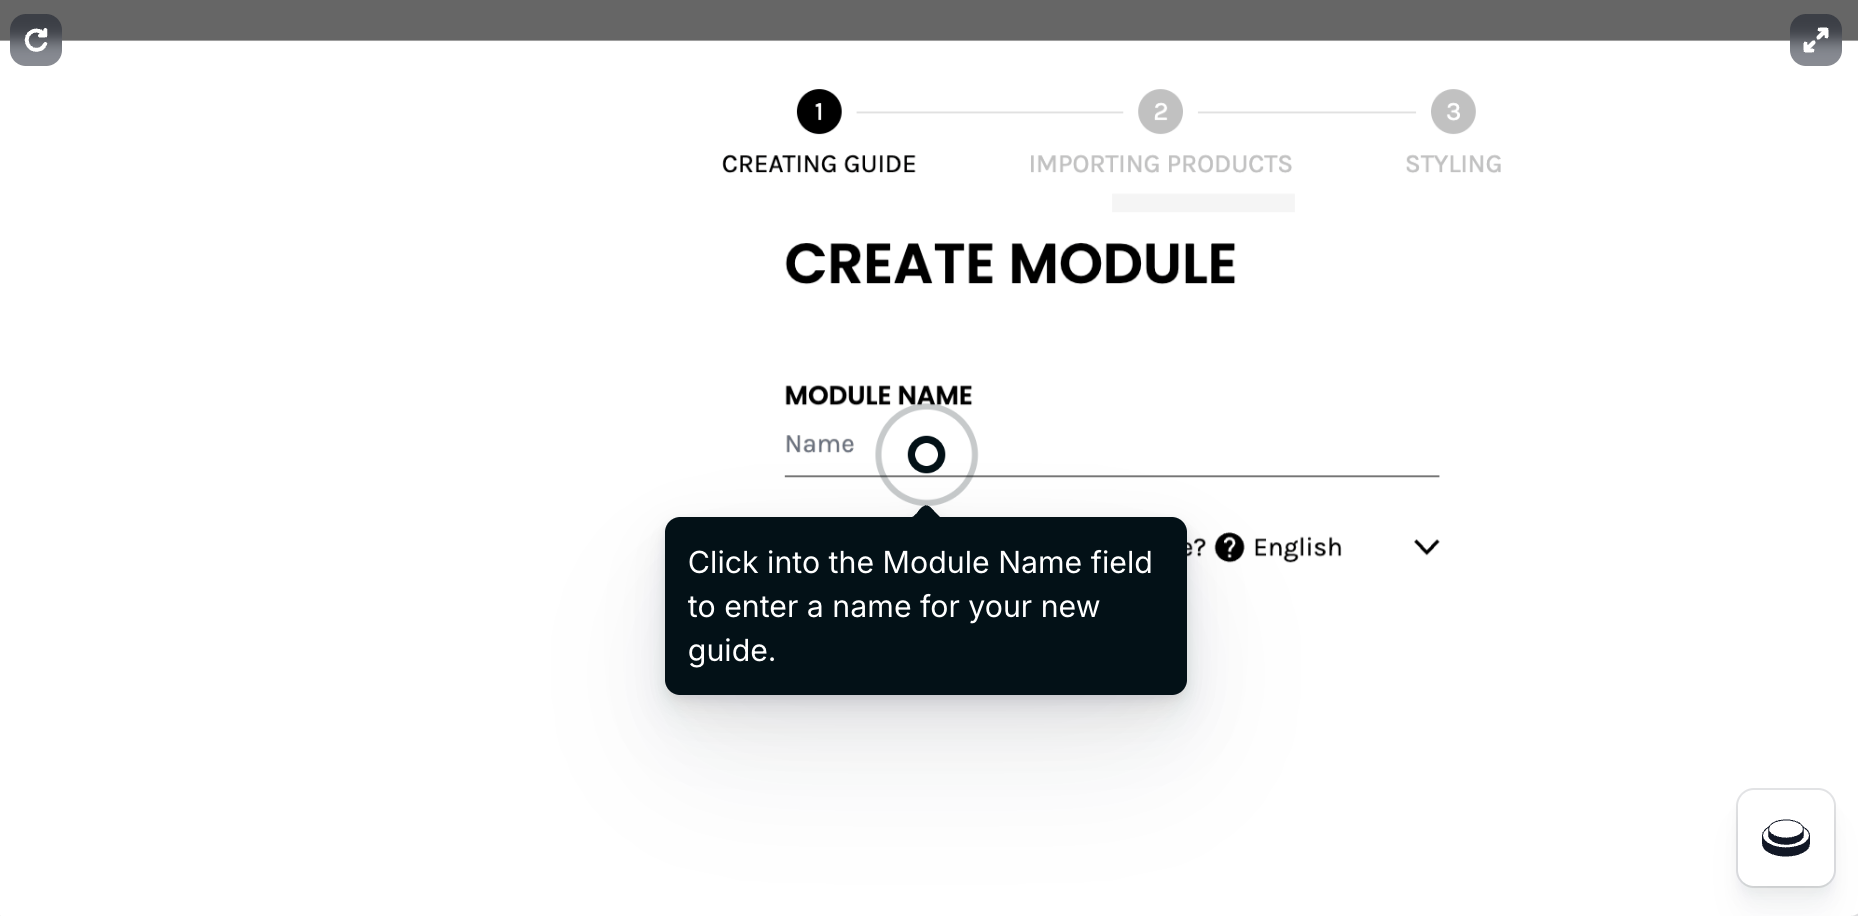The image size is (1858, 916).
Task: Click the fullscreen expand icon
Action: click(x=1815, y=40)
